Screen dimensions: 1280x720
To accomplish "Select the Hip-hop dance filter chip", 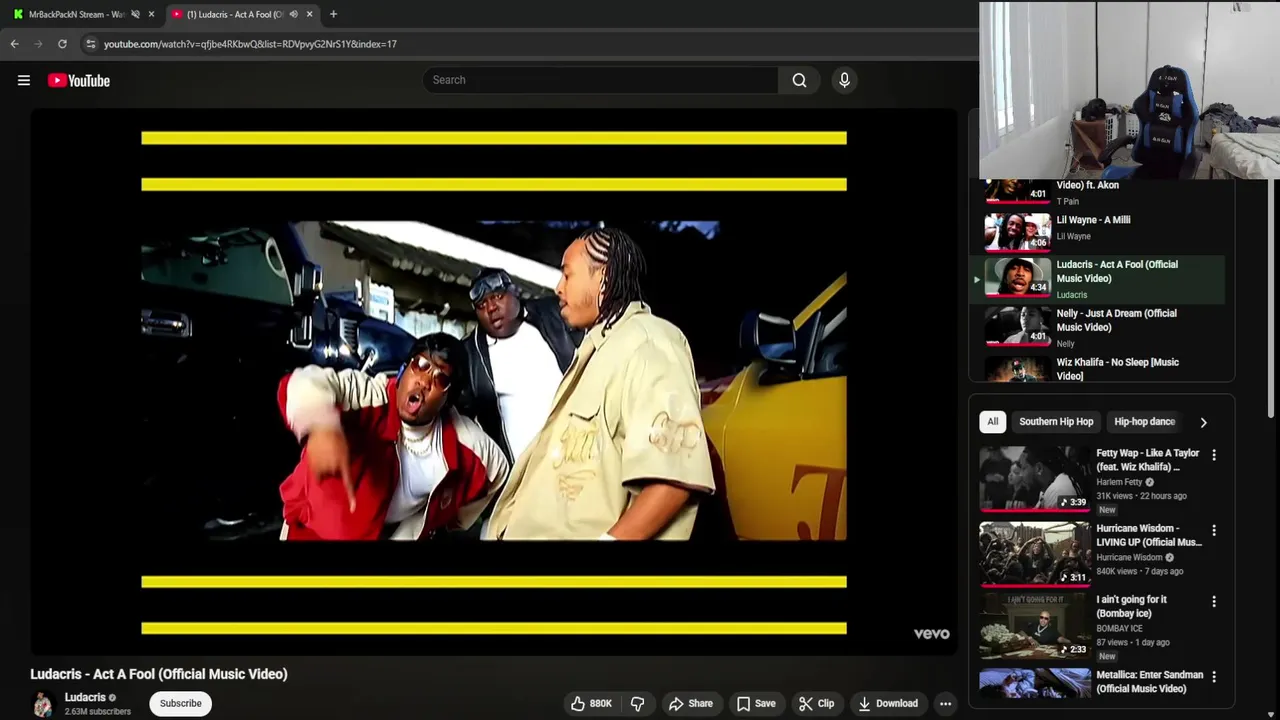I will point(1144,422).
